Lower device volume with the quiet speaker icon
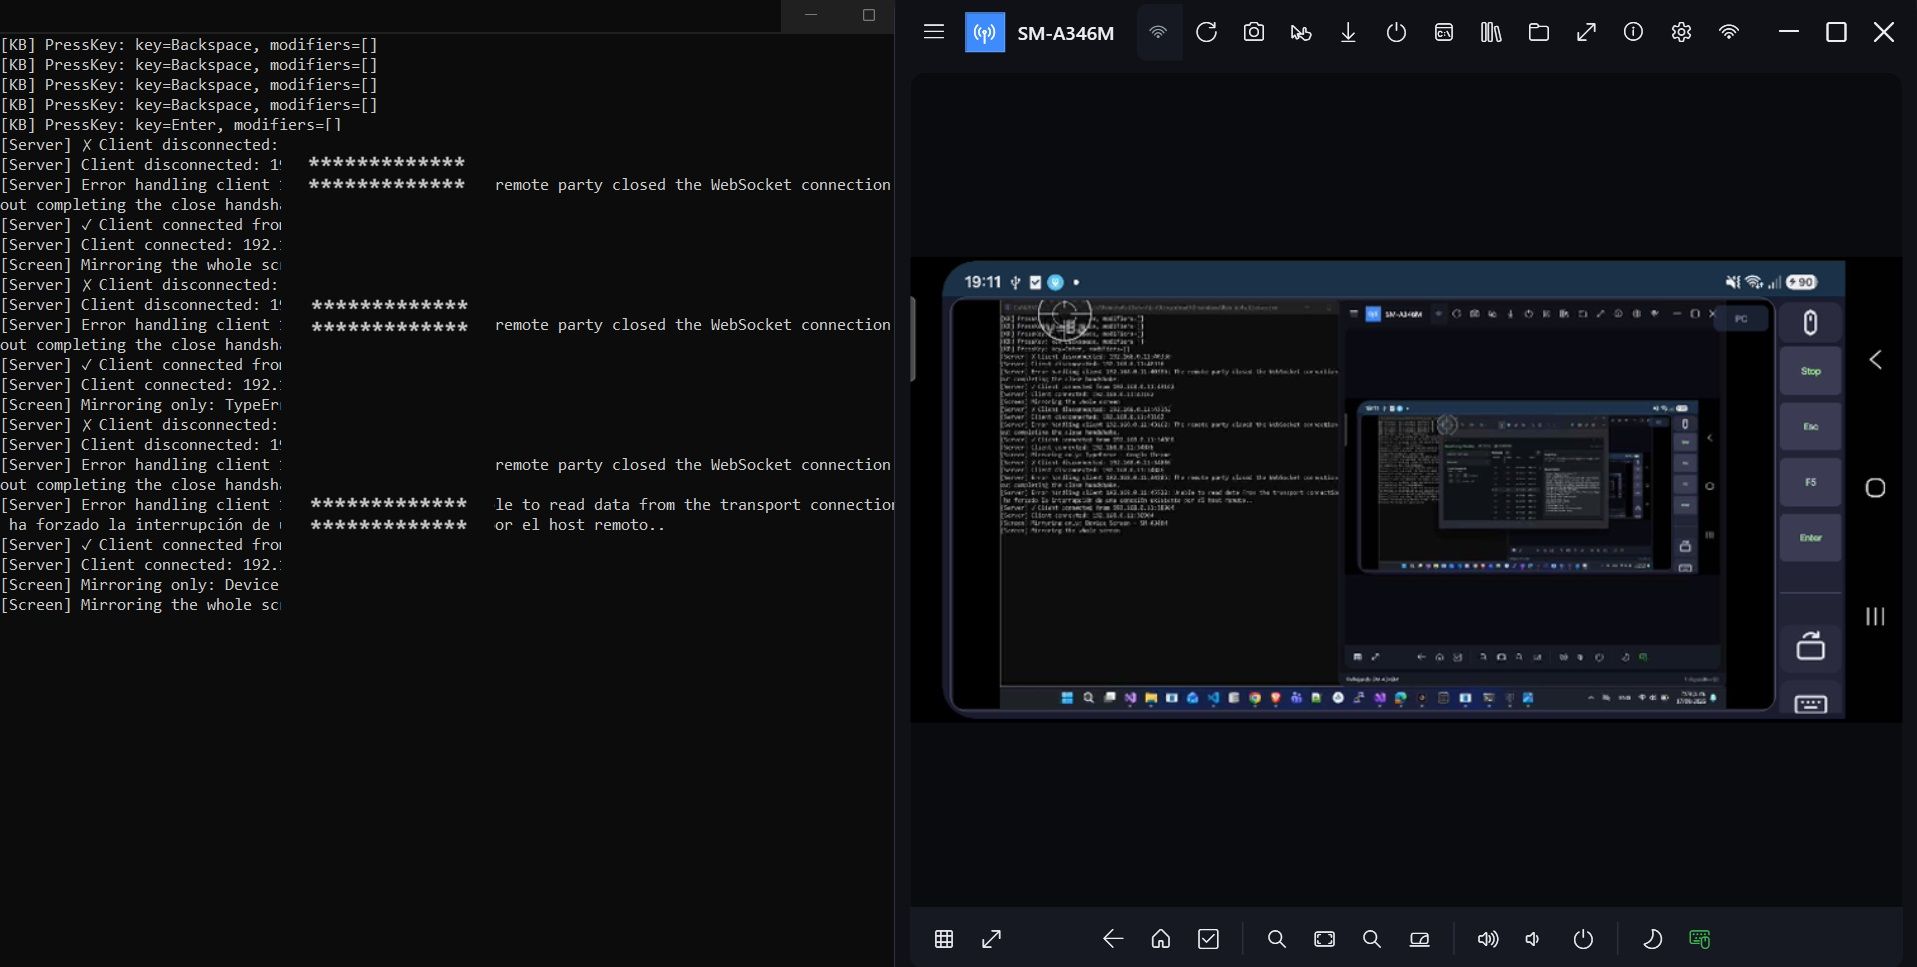The width and height of the screenshot is (1917, 967). 1533,939
